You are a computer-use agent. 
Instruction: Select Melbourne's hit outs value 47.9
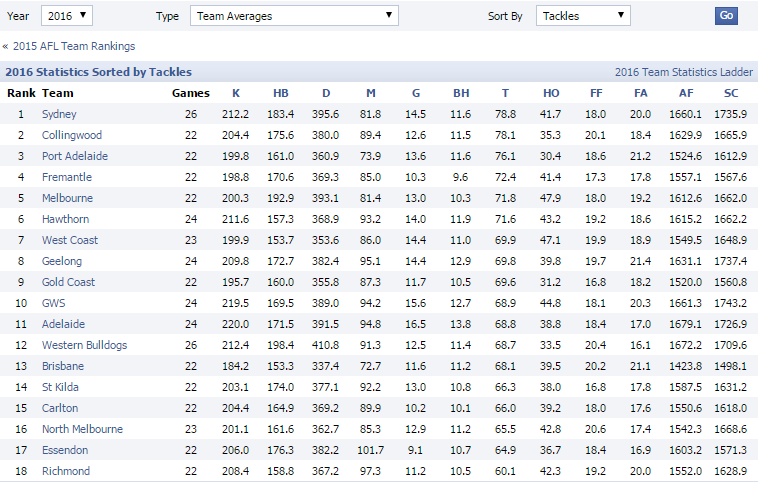[550, 198]
